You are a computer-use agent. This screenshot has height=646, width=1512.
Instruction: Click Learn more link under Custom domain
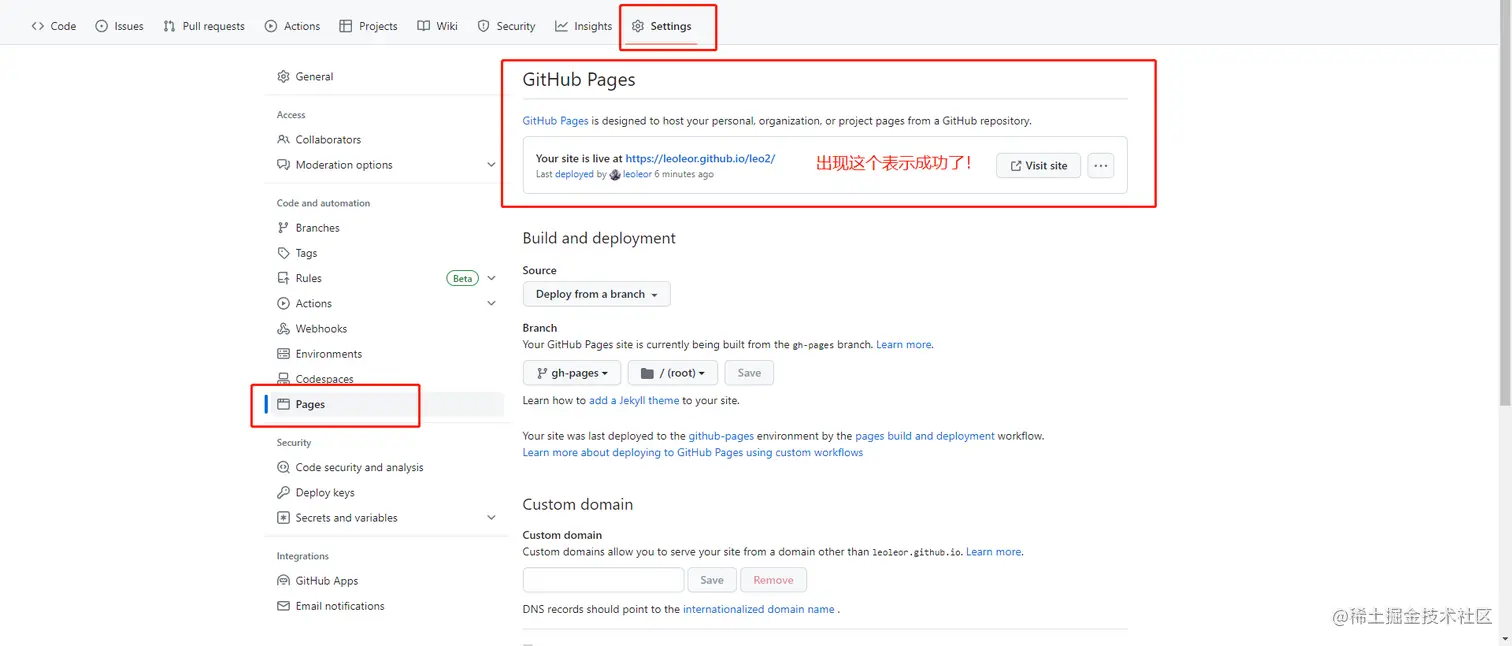pos(994,551)
